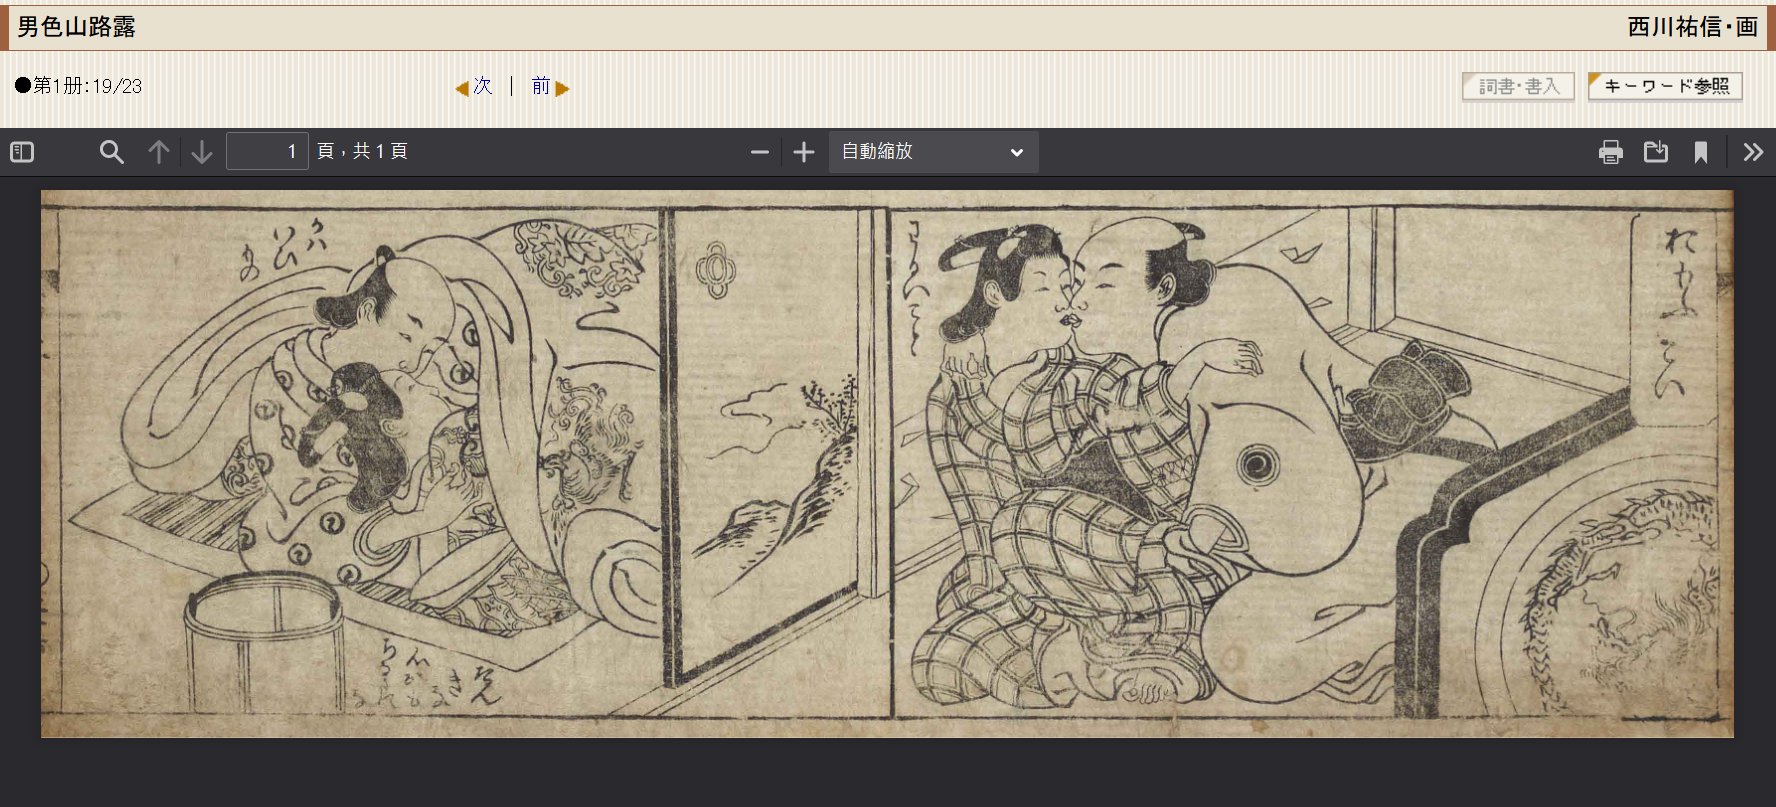The image size is (1776, 807).
Task: Open find in document search
Action: tap(112, 152)
